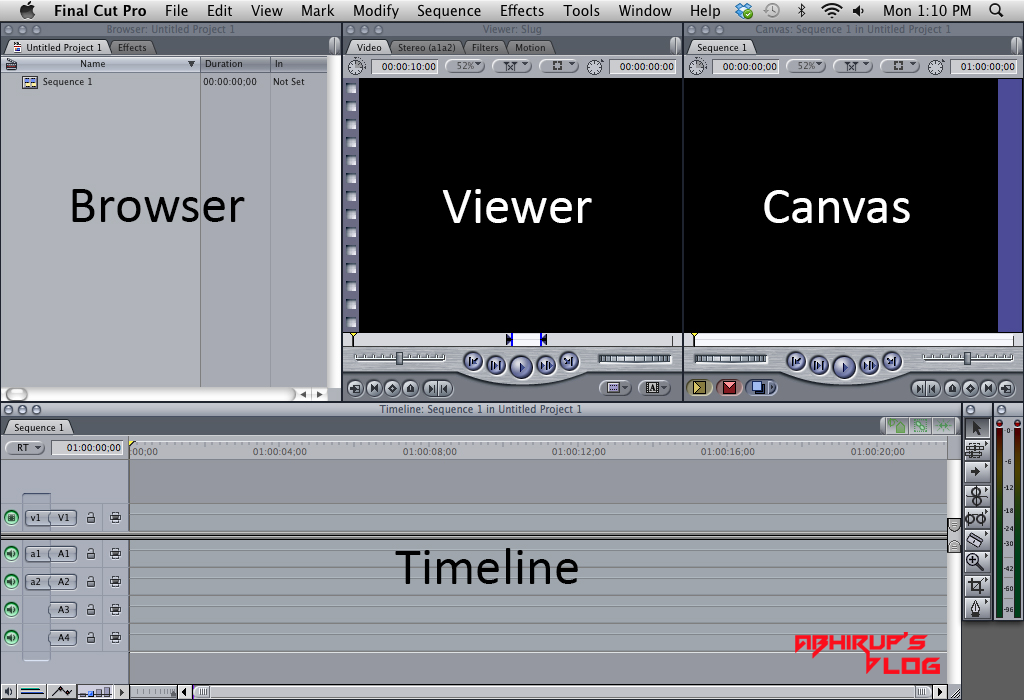The height and width of the screenshot is (700, 1024).
Task: Lock the V1 video track
Action: 90,517
